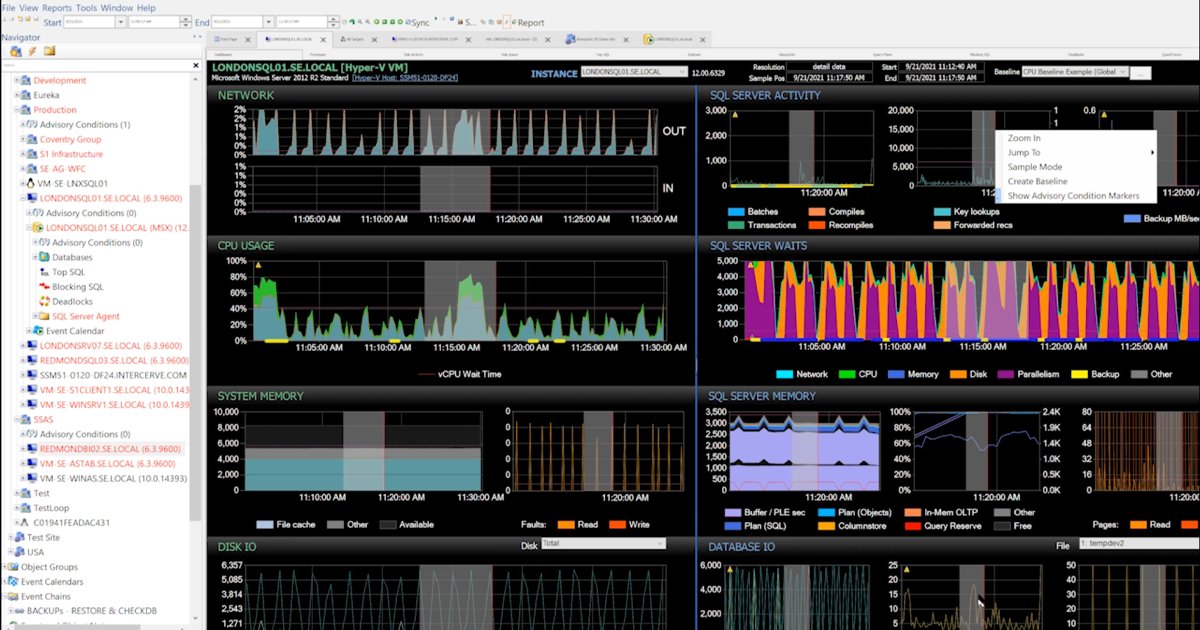Click the Linux penguin icon for VM-SE-LNXSQL01
This screenshot has width=1200, height=630.
pyautogui.click(x=29, y=184)
